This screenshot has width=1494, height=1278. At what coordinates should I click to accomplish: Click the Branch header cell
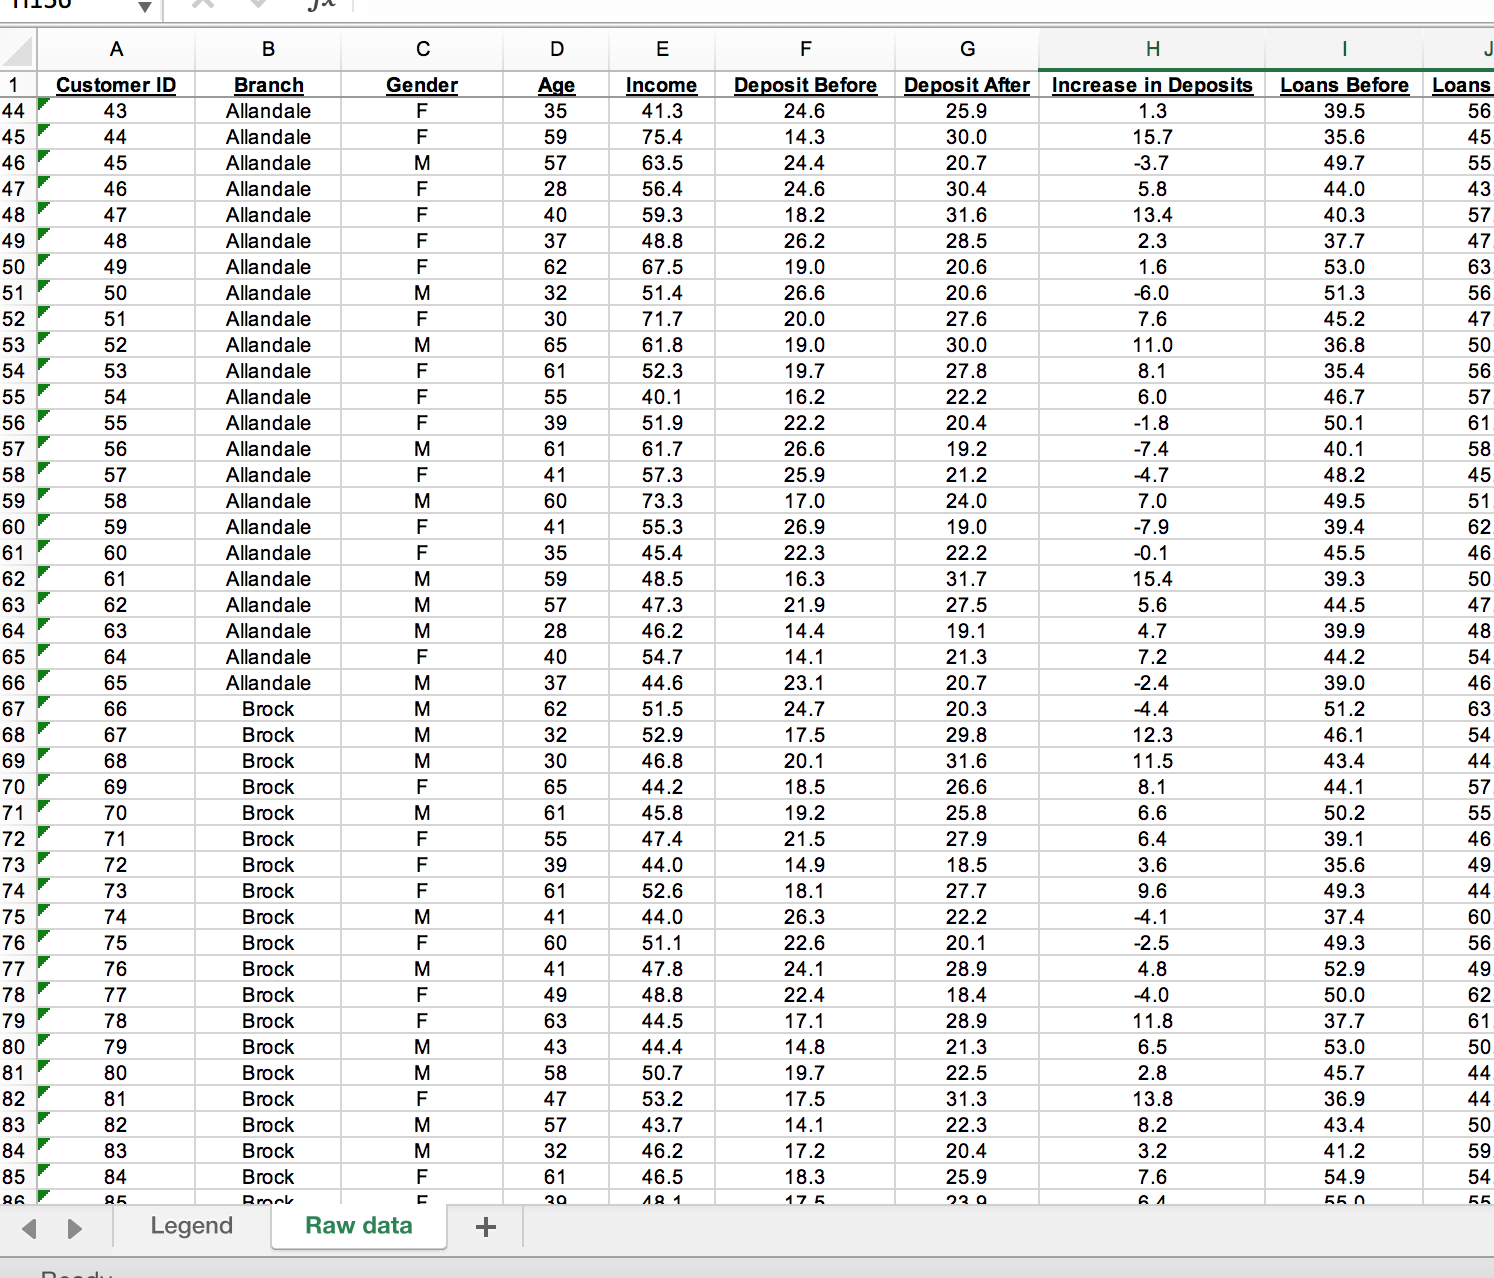pos(268,85)
